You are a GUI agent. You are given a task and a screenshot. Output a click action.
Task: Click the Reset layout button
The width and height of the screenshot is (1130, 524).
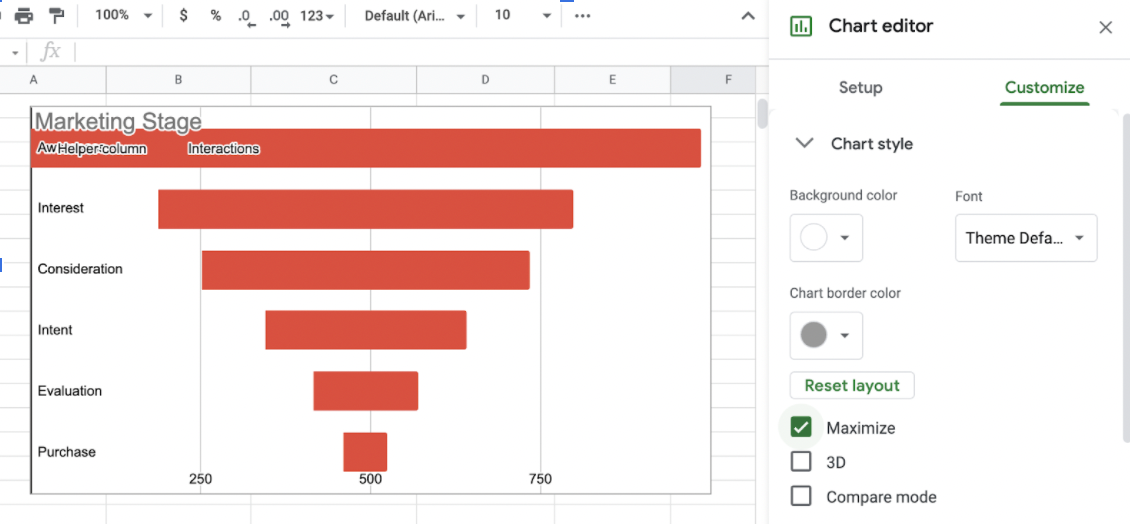coord(852,386)
